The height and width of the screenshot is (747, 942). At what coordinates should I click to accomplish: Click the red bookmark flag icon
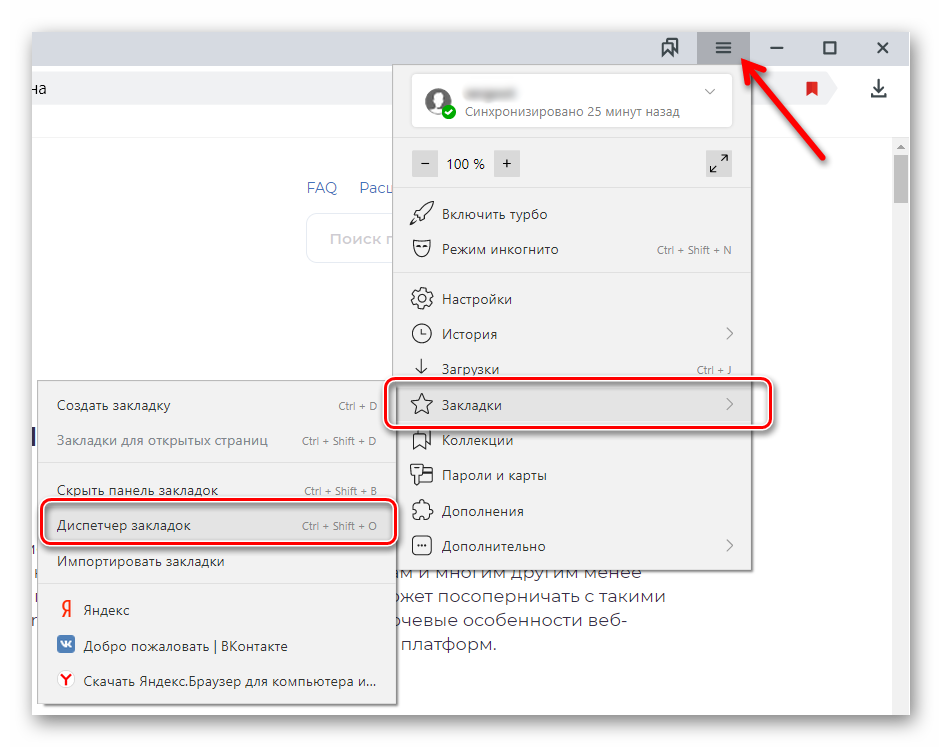811,89
